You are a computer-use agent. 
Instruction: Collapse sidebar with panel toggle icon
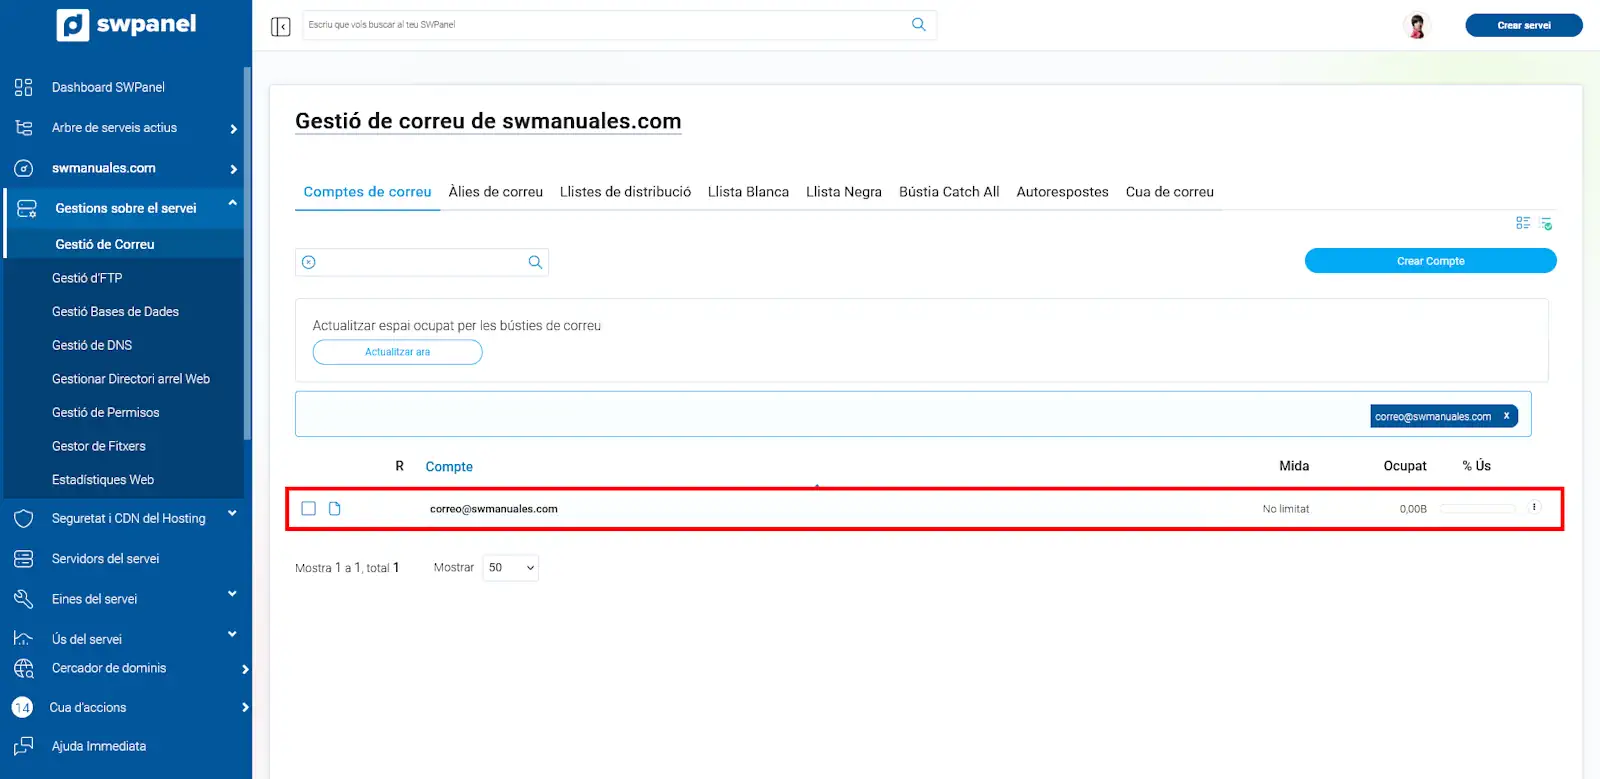[x=281, y=26]
